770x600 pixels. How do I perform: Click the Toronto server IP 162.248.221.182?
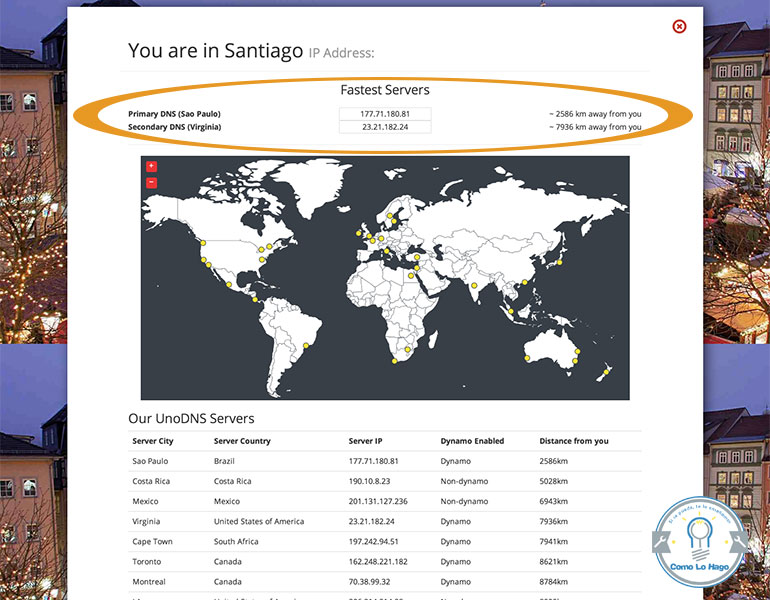380,561
